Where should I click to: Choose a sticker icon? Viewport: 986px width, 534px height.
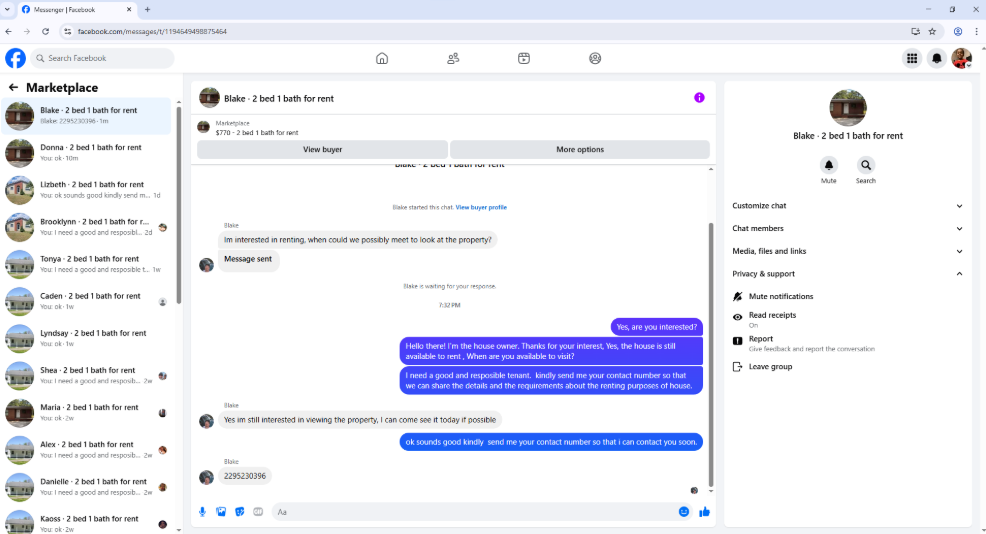(x=240, y=512)
